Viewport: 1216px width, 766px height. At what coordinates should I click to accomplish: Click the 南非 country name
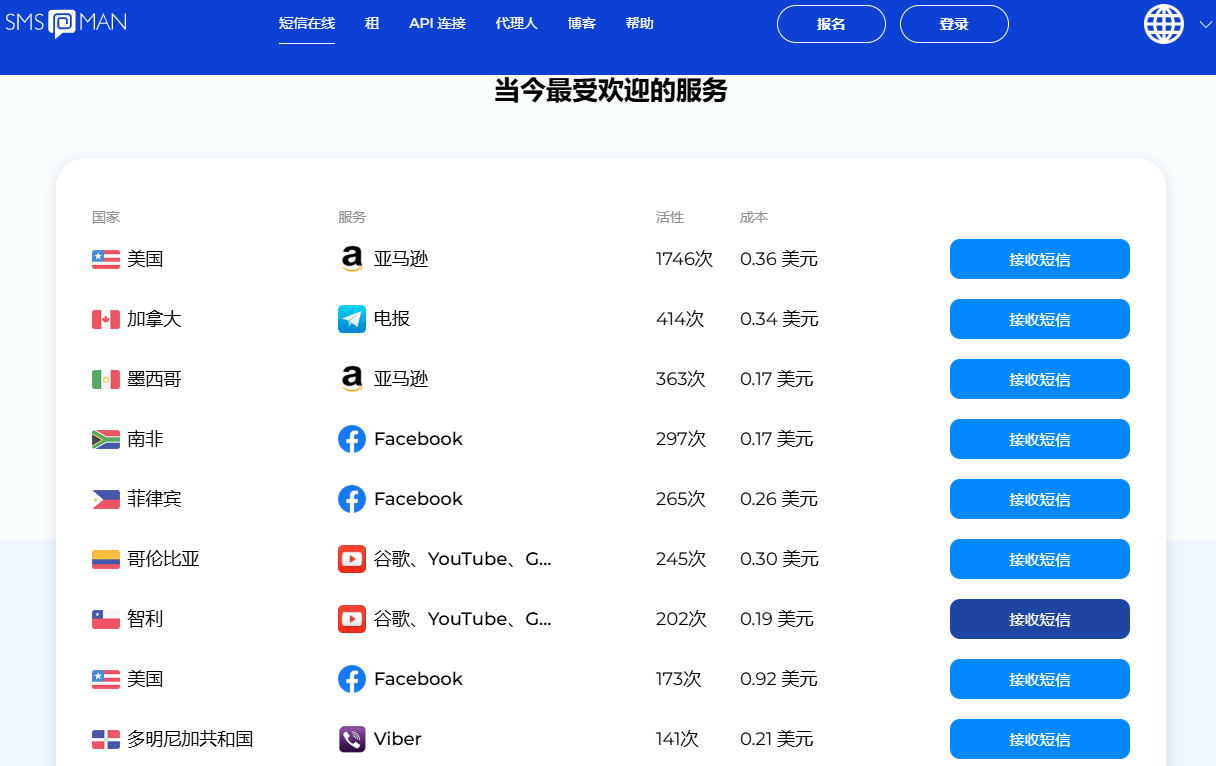click(x=145, y=439)
